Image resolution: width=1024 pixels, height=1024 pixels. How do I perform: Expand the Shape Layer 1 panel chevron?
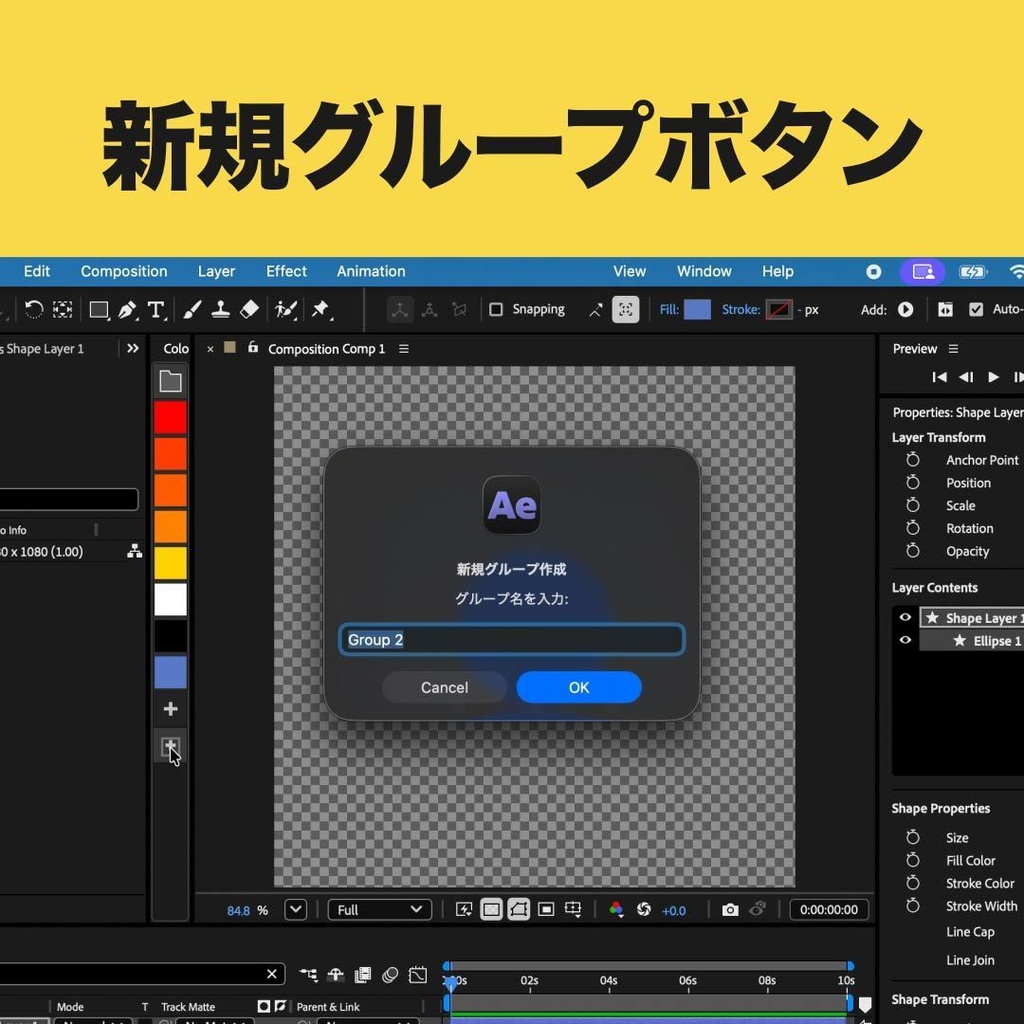tap(133, 348)
